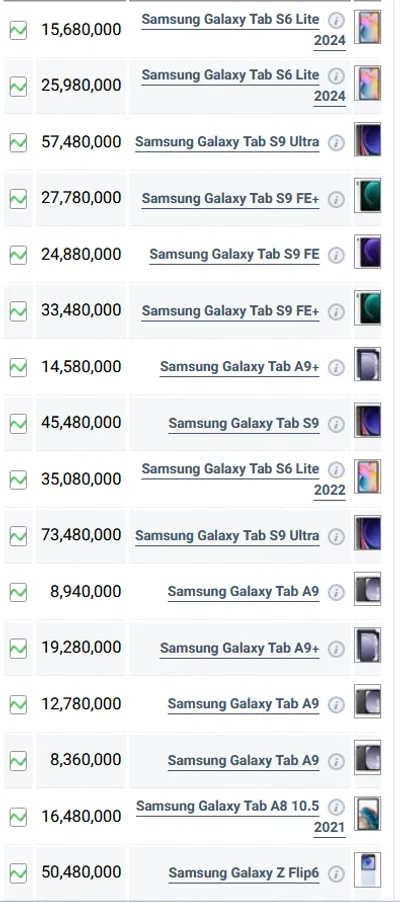Open the Samsung Galaxy Z Flip6 link
This screenshot has width=400, height=902.
[x=243, y=873]
